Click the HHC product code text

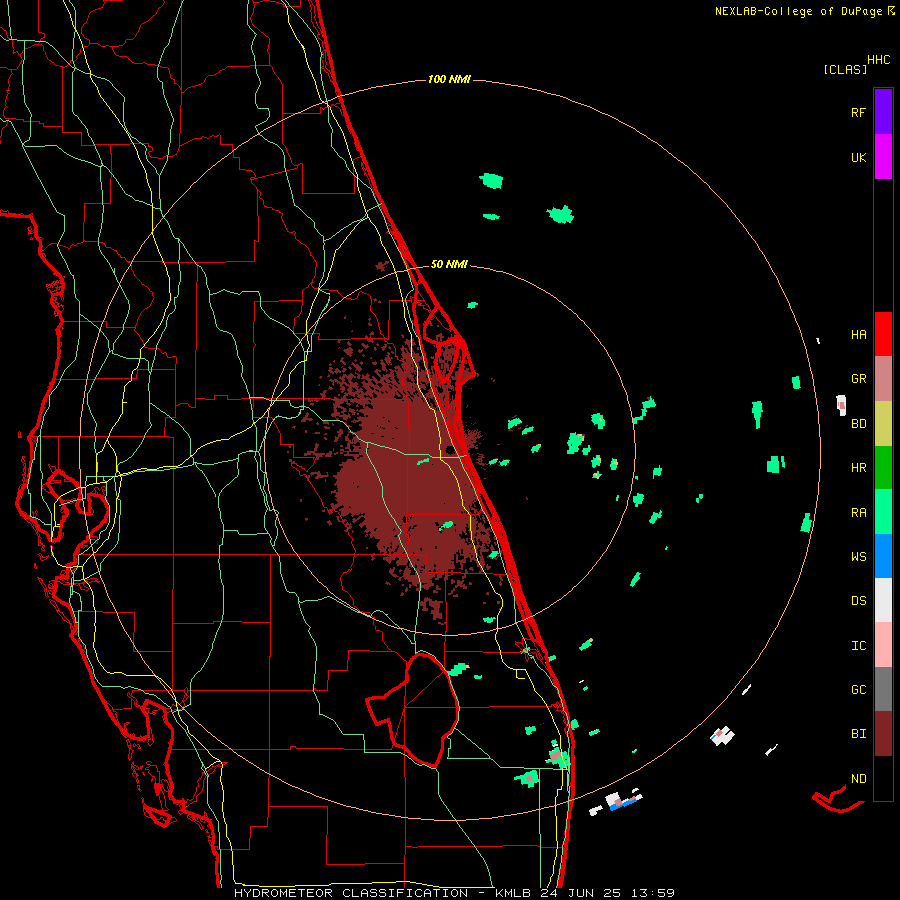point(878,60)
